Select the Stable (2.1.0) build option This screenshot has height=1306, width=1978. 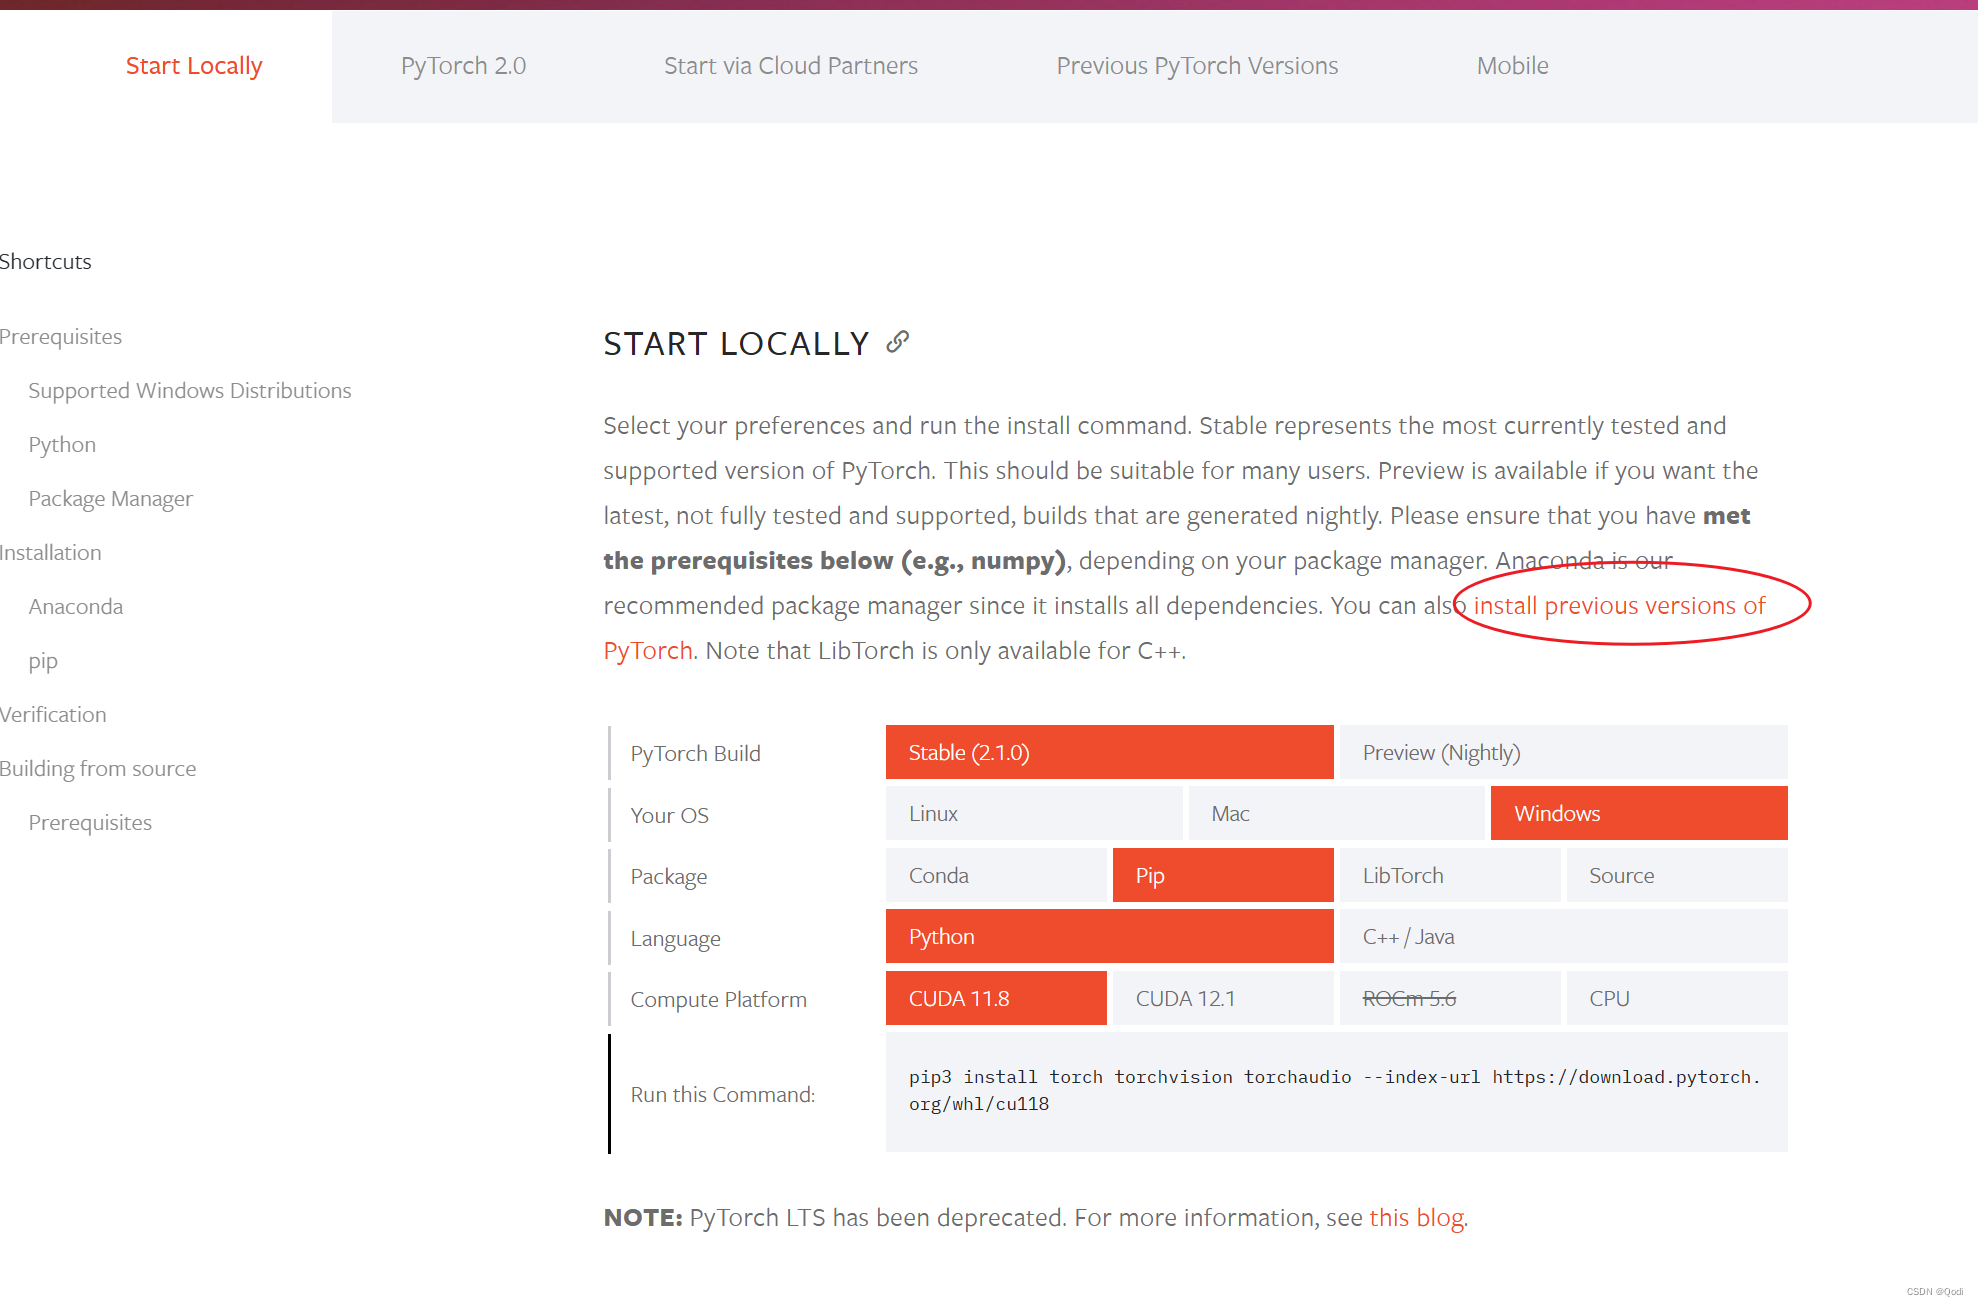(1108, 752)
